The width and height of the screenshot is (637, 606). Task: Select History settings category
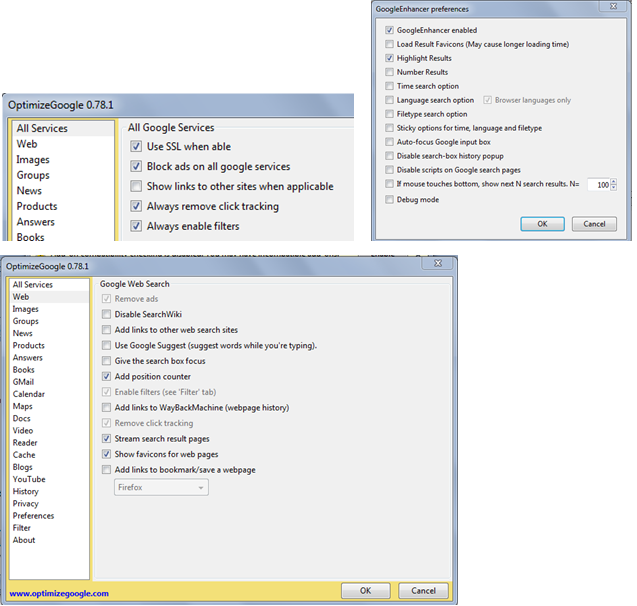click(x=49, y=492)
